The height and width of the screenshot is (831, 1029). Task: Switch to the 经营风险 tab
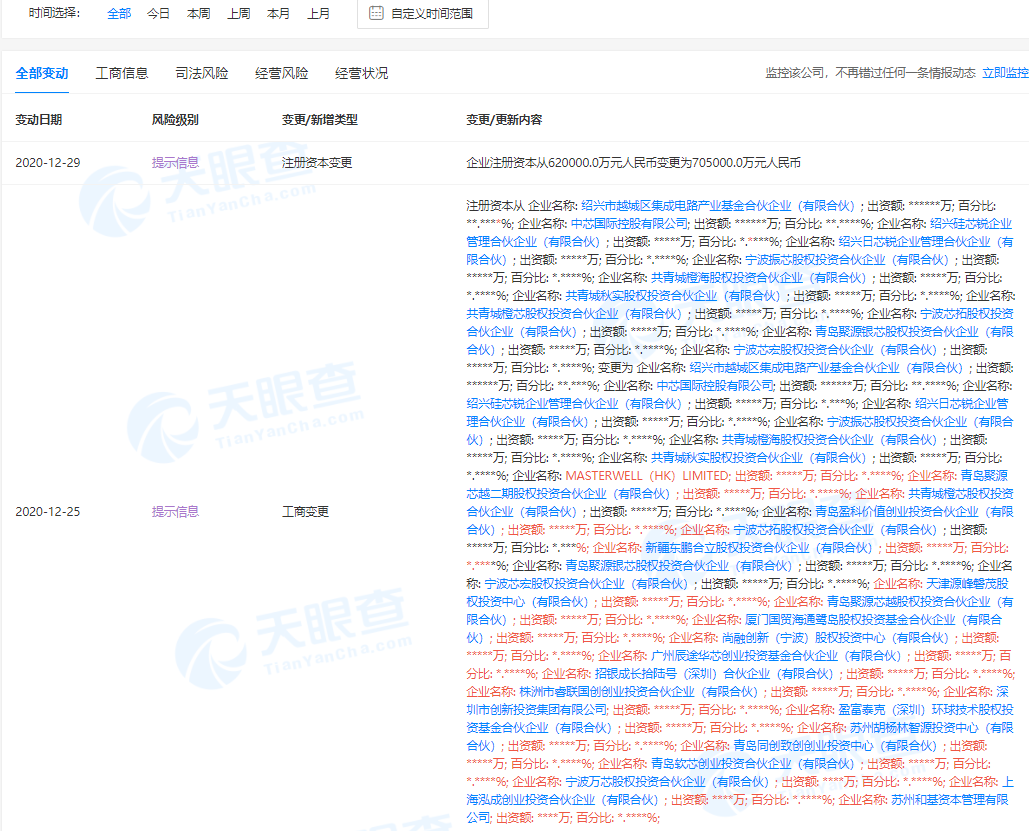pos(282,73)
